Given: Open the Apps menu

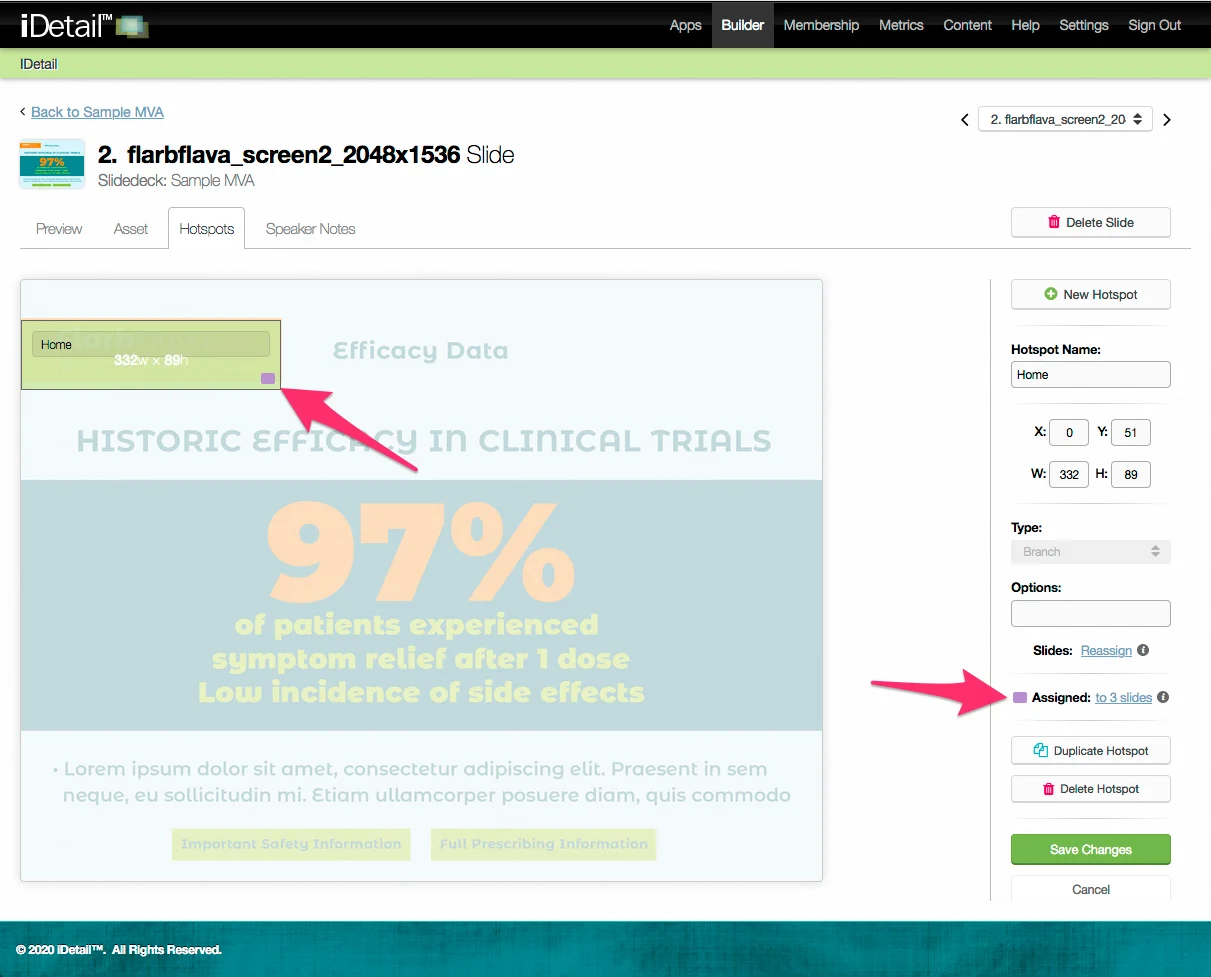Looking at the screenshot, I should click(x=685, y=25).
